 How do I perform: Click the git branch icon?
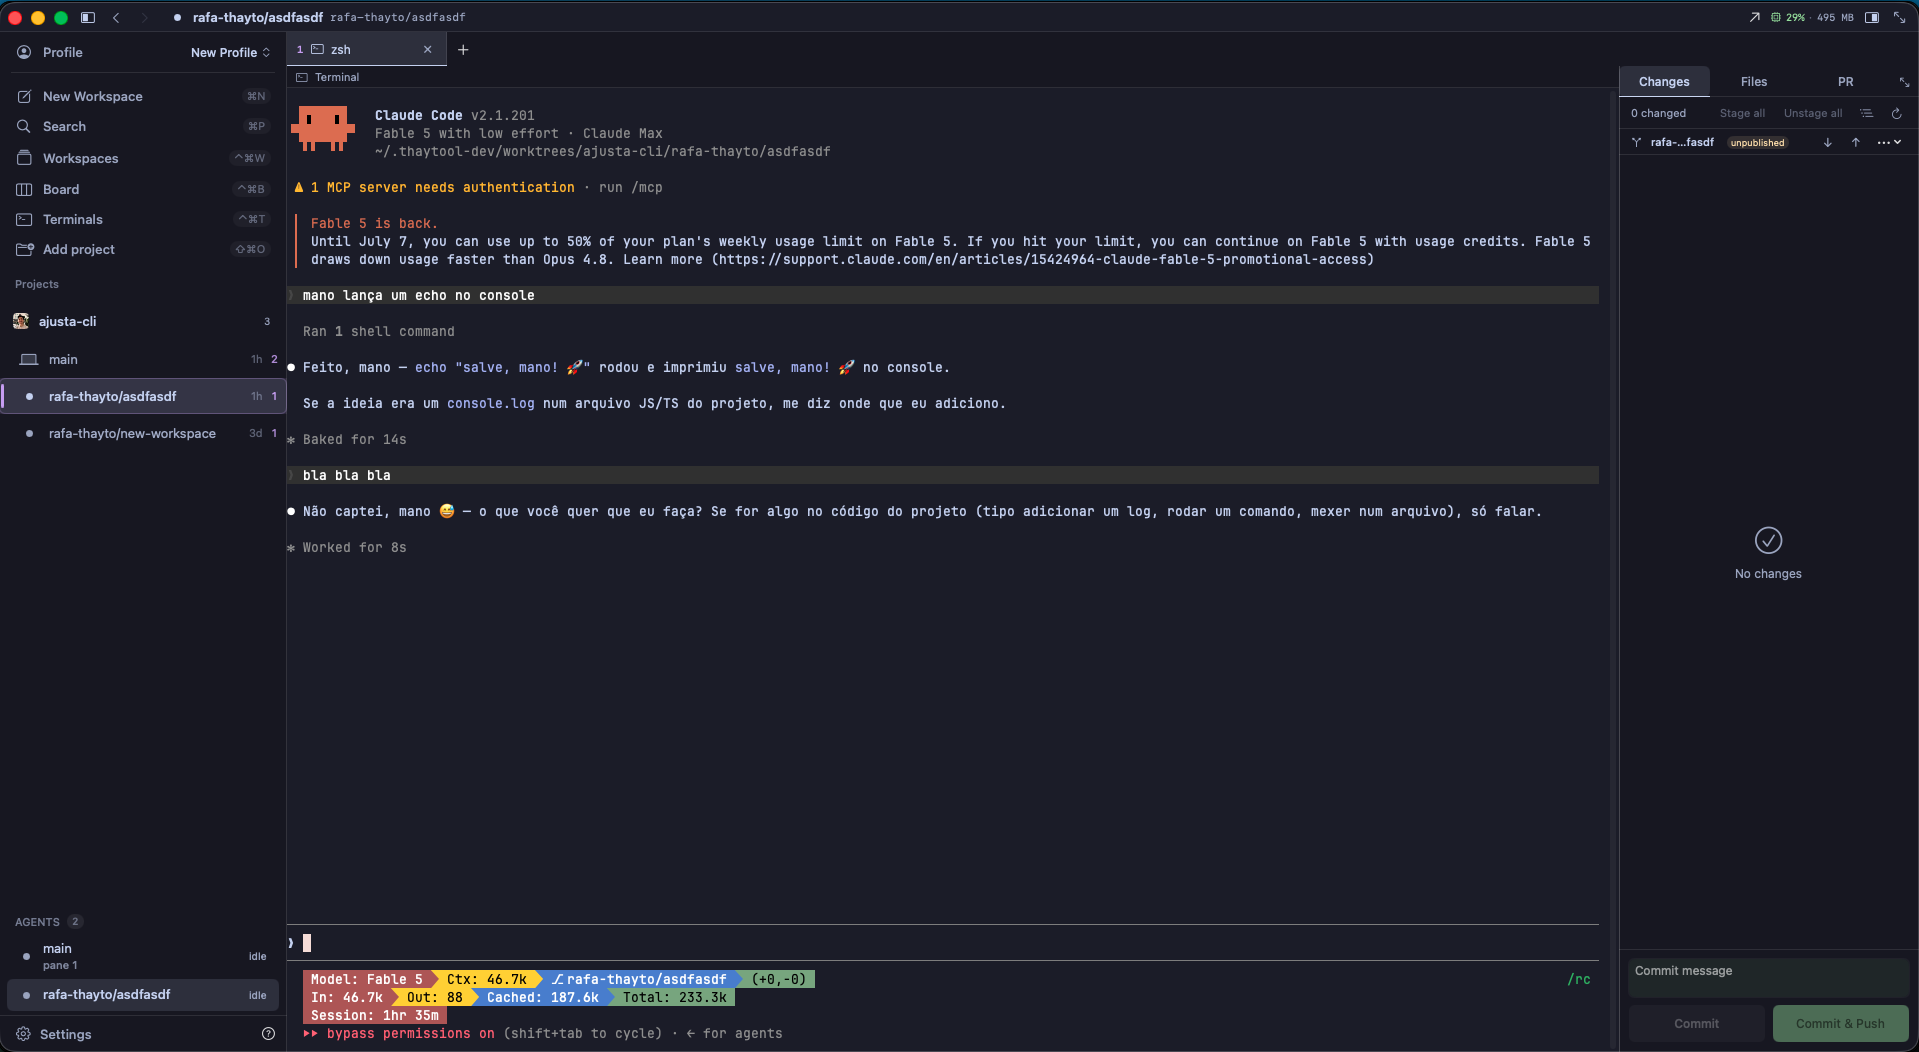(1636, 142)
